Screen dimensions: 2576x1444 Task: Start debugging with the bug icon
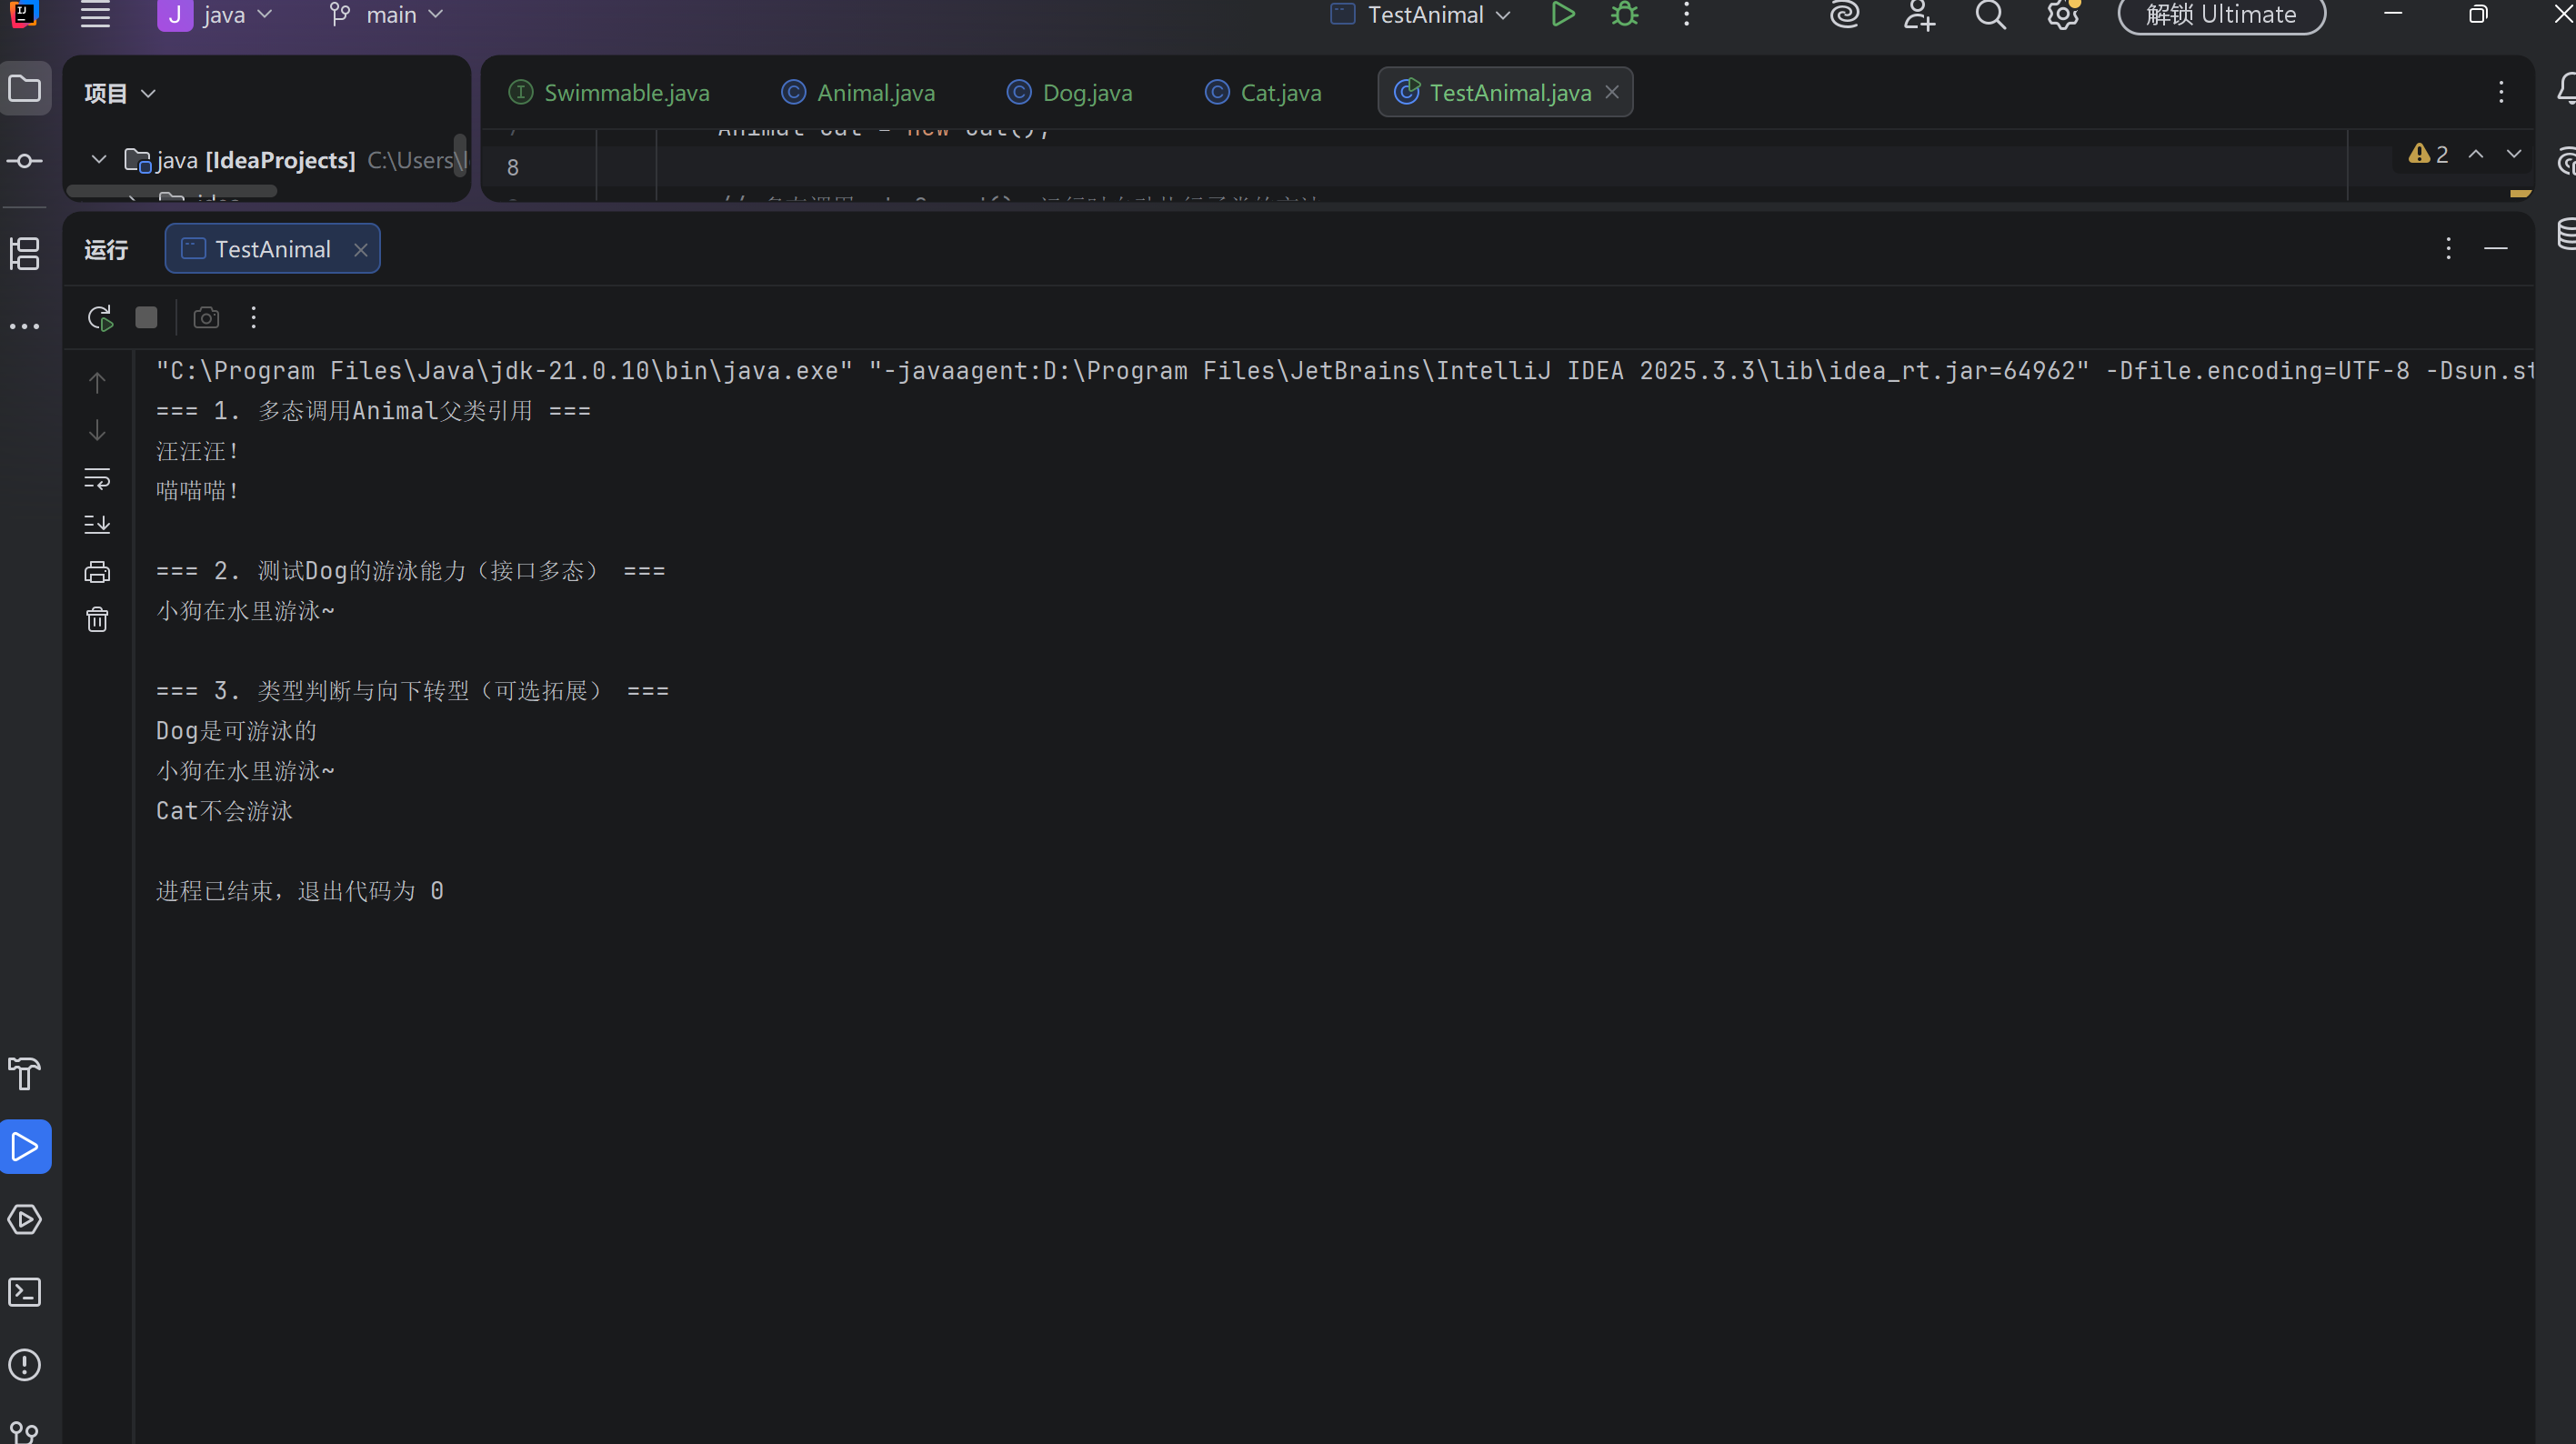(1625, 15)
